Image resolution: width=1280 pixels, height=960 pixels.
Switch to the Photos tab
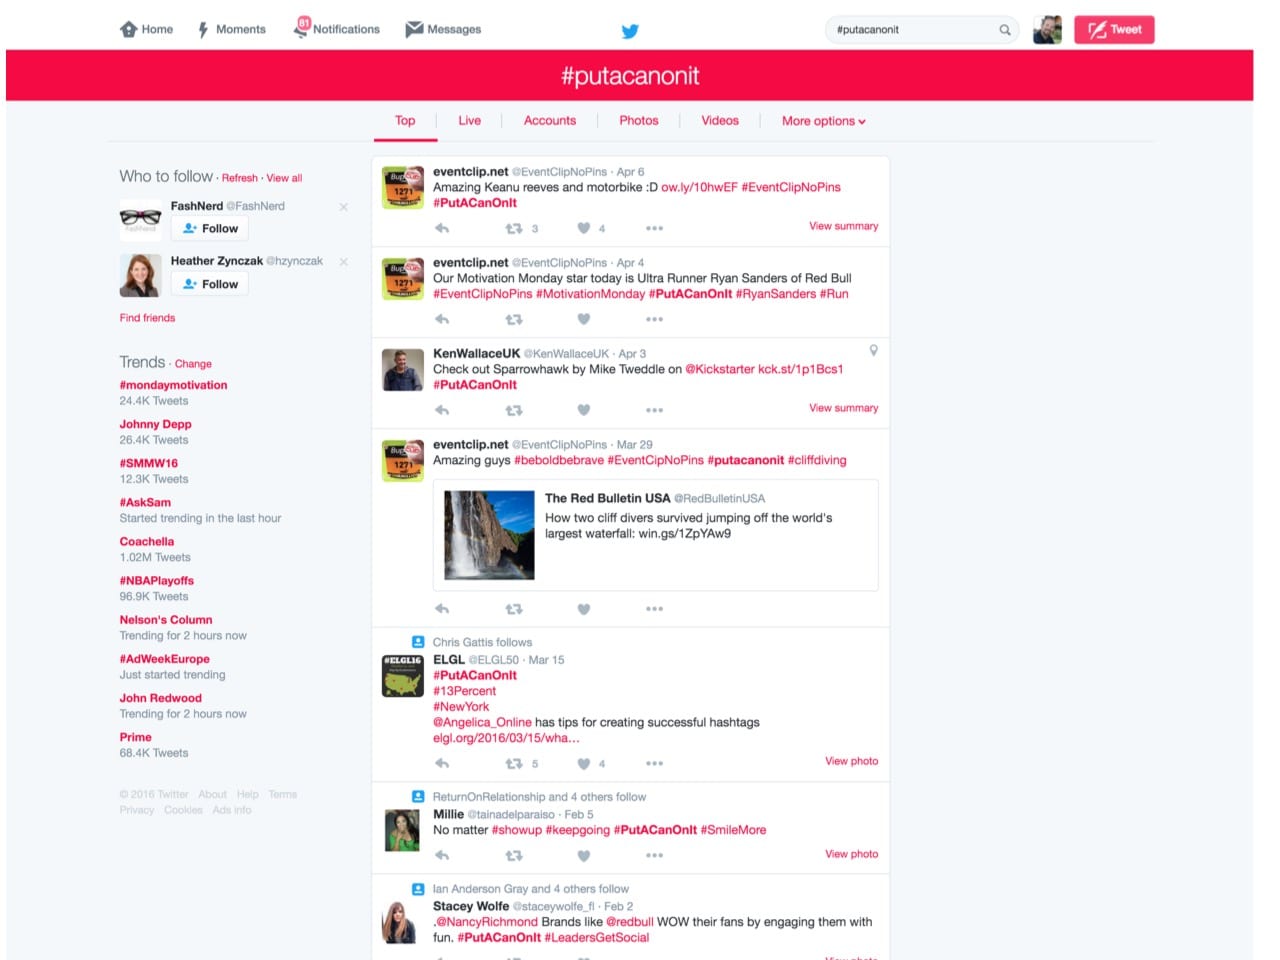(x=638, y=120)
